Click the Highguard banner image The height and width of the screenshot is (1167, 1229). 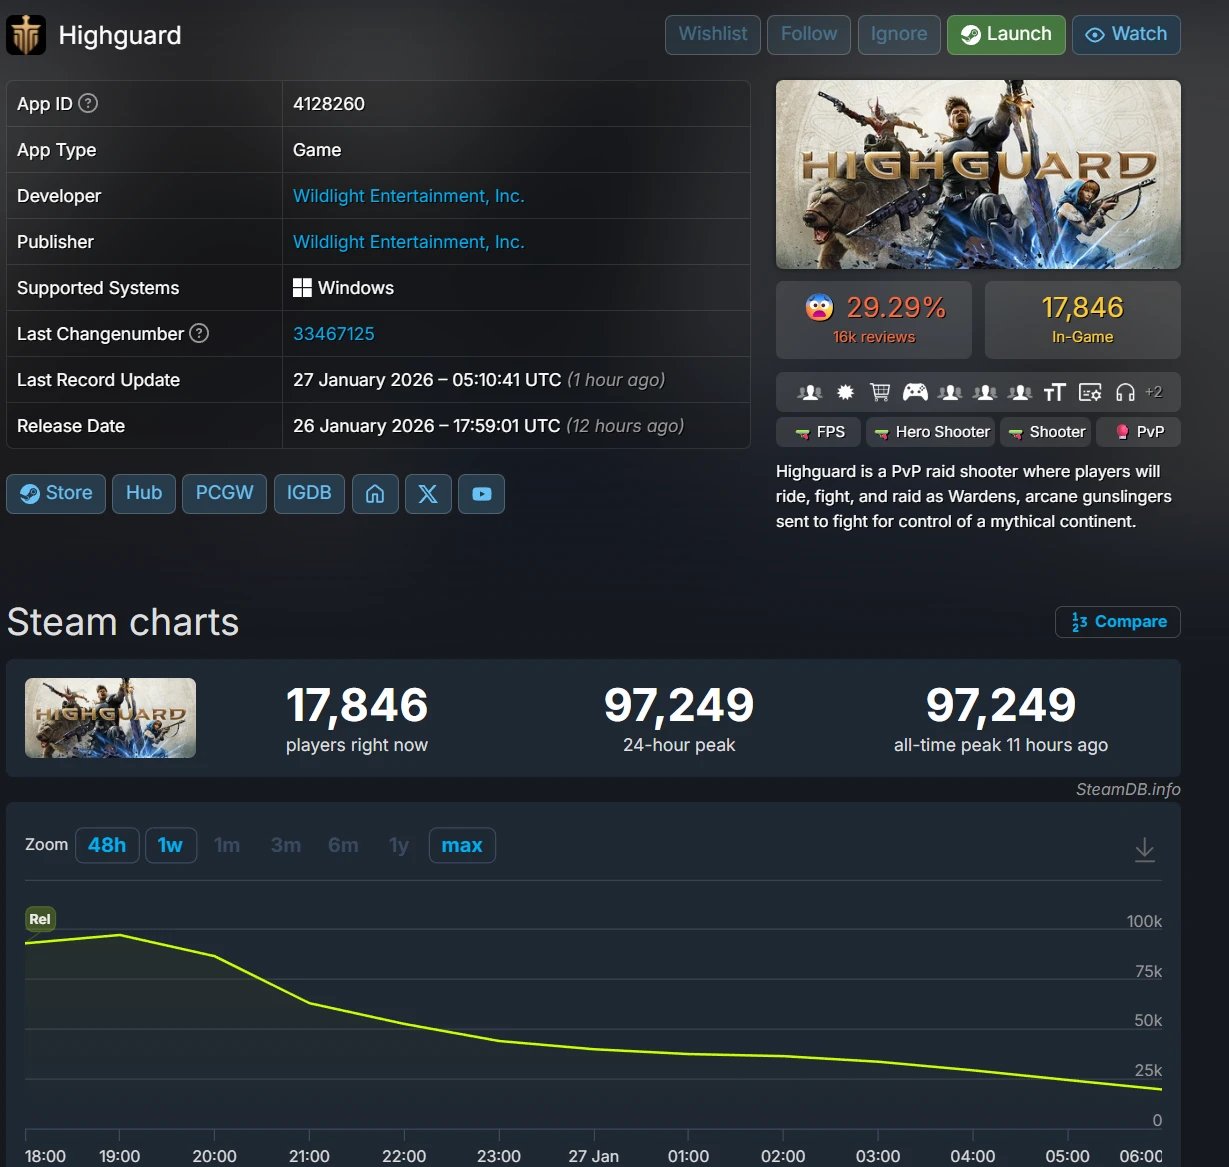(x=978, y=175)
